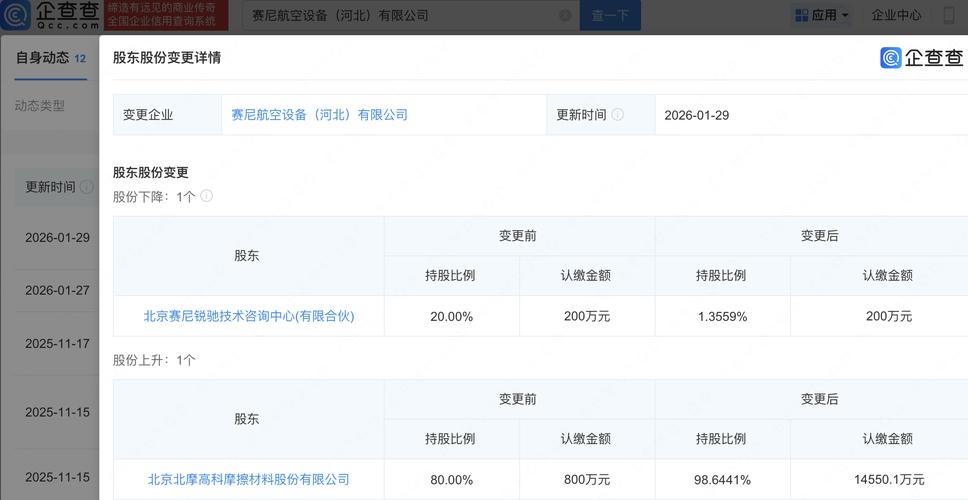The height and width of the screenshot is (500, 968).
Task: Click info icon beside 股份下降：1个
Action: [207, 196]
